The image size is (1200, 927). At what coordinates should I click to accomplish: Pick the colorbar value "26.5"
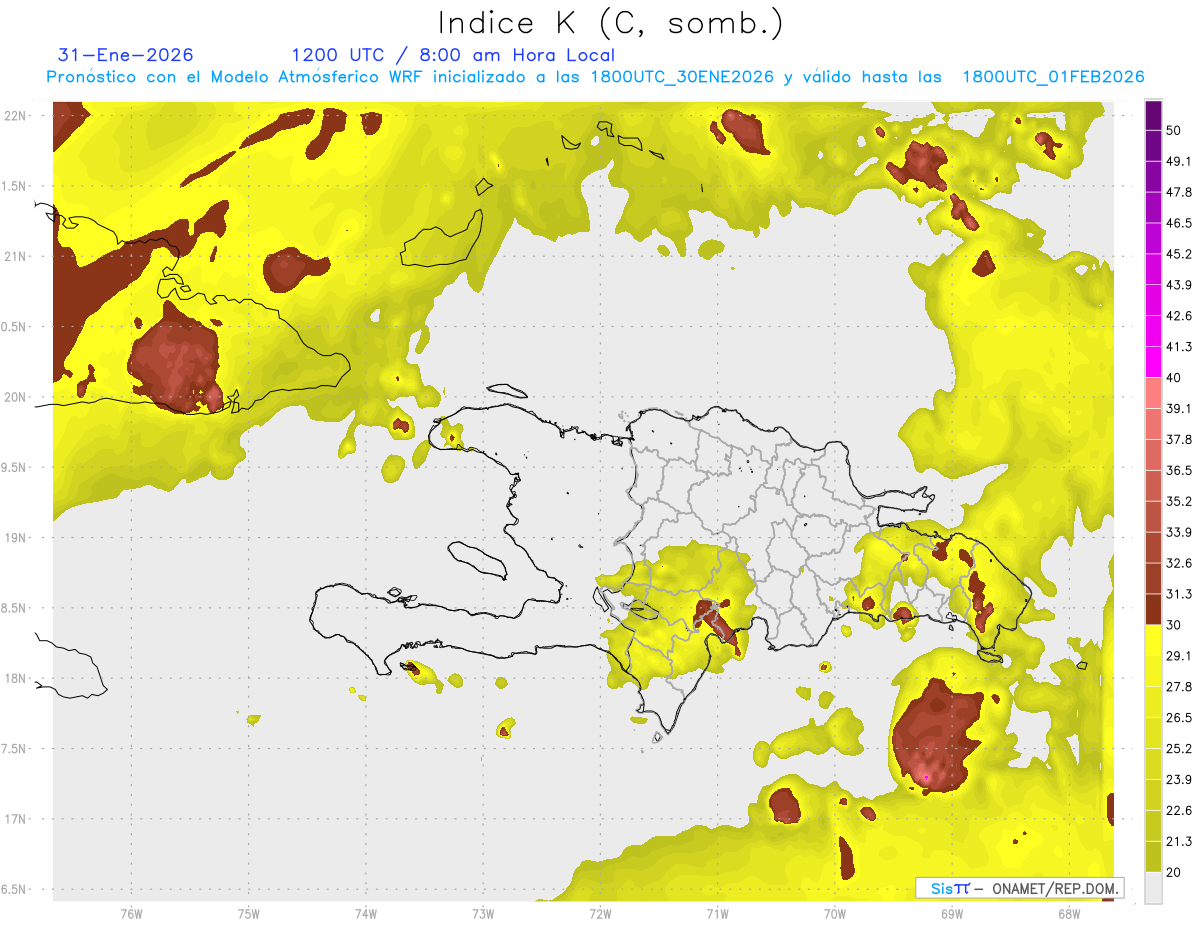pyautogui.click(x=1179, y=718)
